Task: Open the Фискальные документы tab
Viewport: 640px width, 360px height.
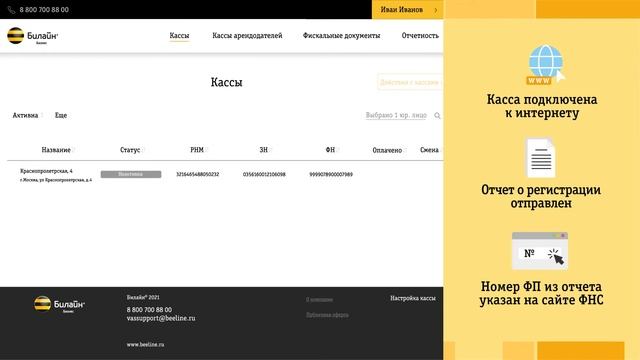Action: [x=341, y=36]
